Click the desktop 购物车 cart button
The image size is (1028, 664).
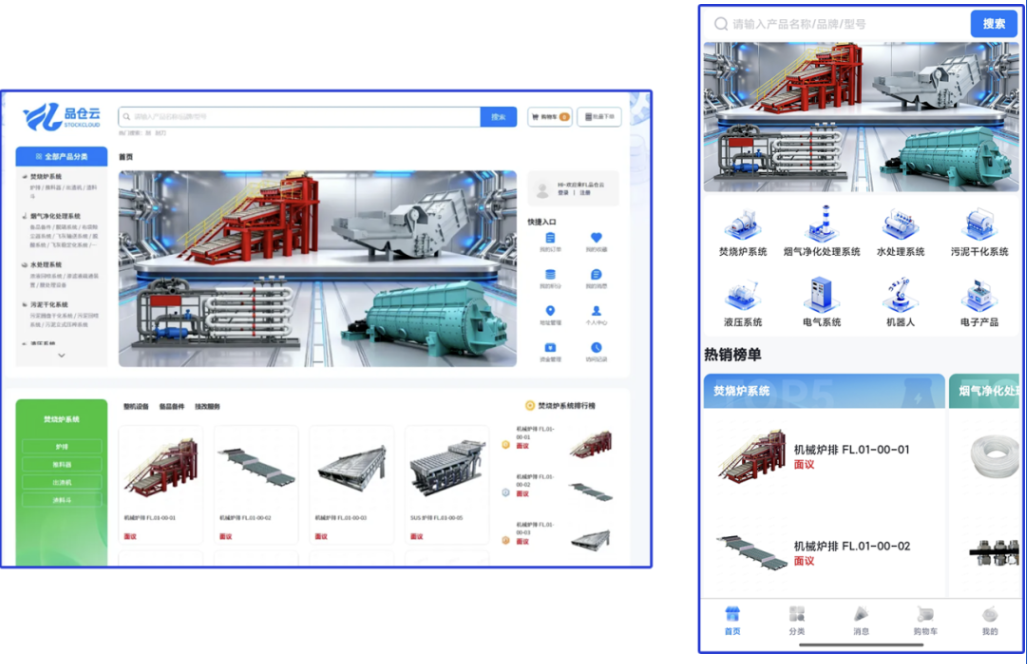click(x=549, y=117)
